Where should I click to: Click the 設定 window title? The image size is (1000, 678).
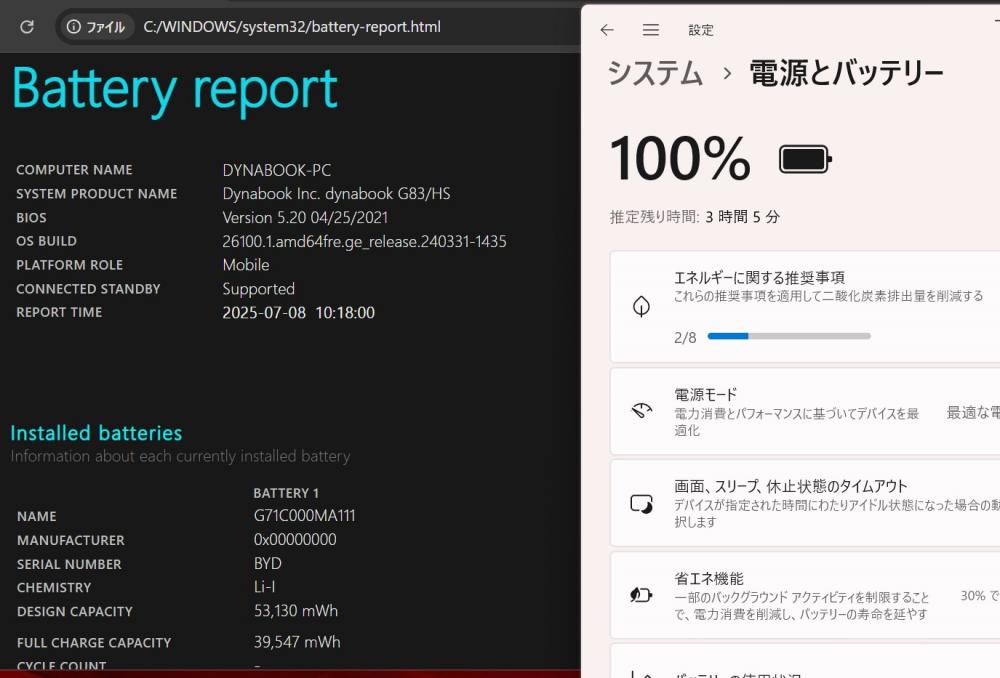[701, 30]
